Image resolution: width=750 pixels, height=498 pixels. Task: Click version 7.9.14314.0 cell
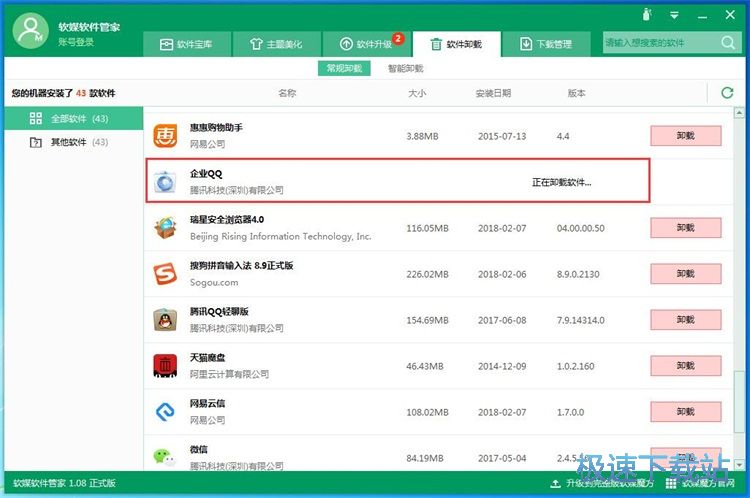581,320
